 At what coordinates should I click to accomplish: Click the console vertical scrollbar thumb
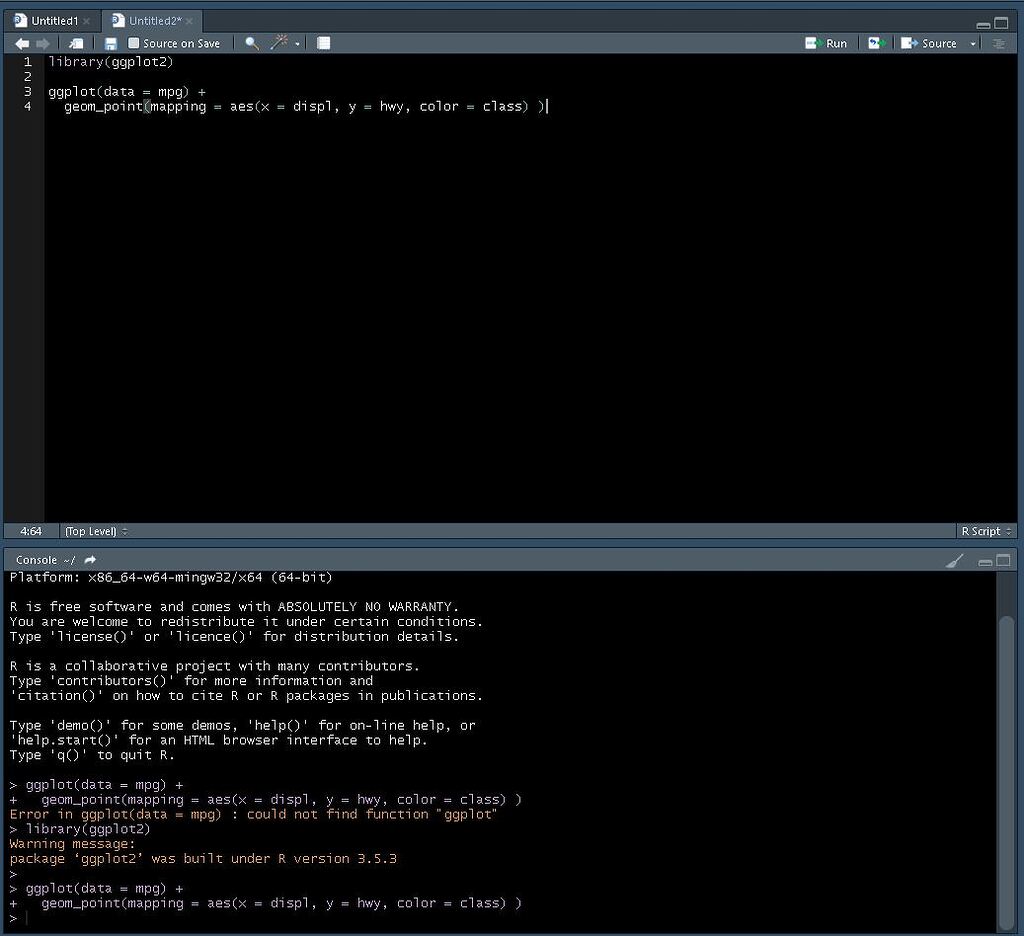1006,773
